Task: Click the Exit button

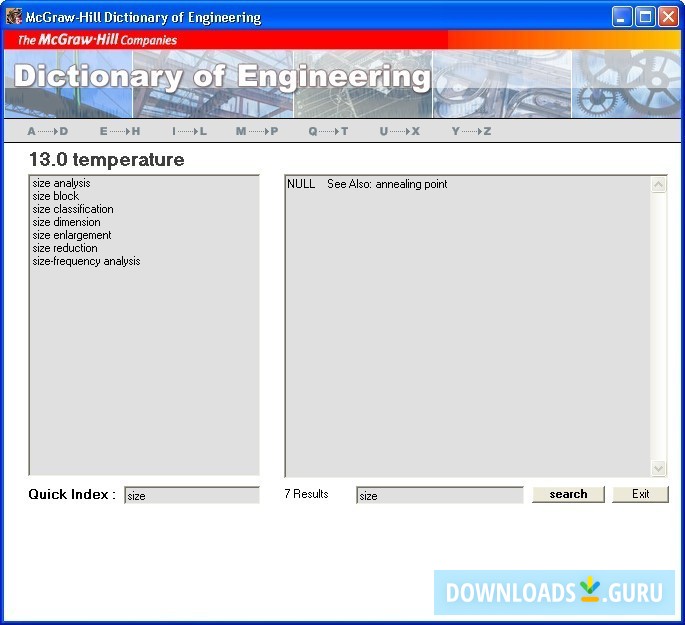Action: tap(640, 494)
